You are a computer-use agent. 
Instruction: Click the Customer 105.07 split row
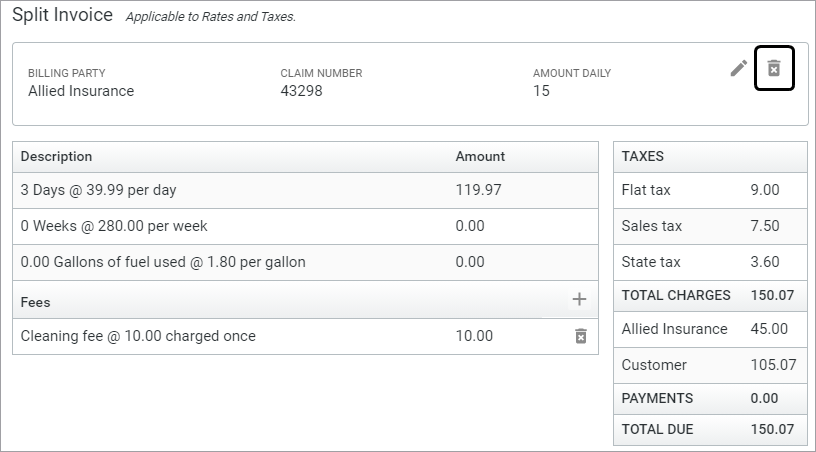[709, 365]
